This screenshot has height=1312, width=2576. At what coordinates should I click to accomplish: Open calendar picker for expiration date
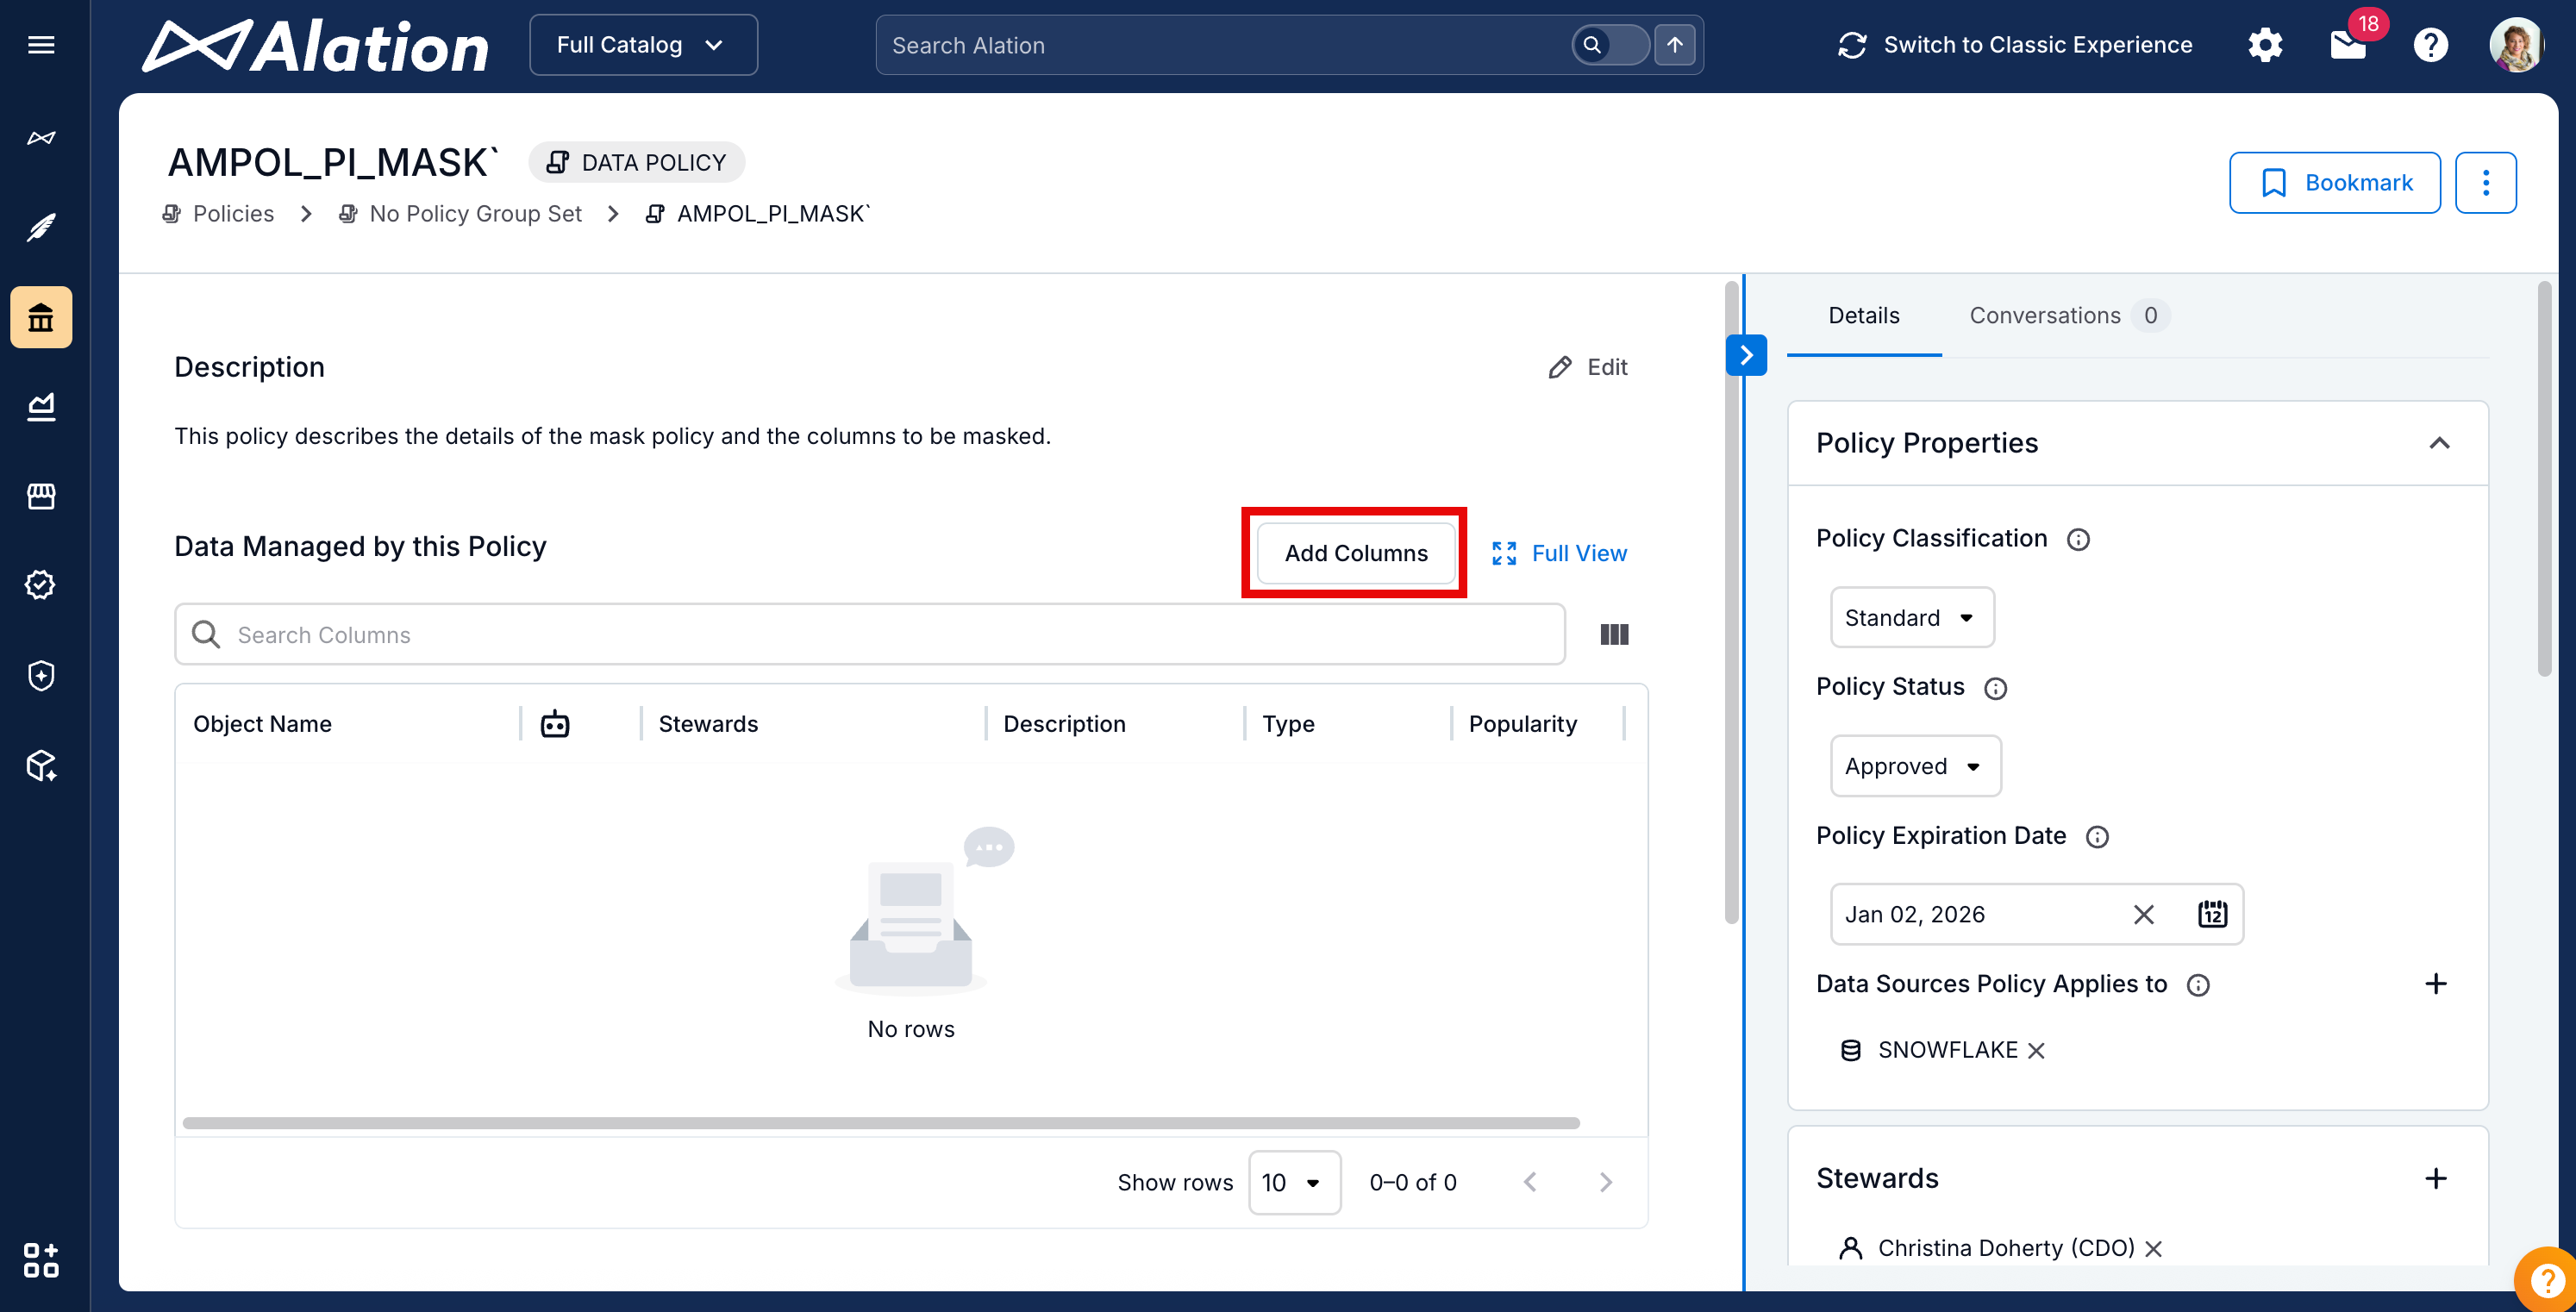(2212, 914)
